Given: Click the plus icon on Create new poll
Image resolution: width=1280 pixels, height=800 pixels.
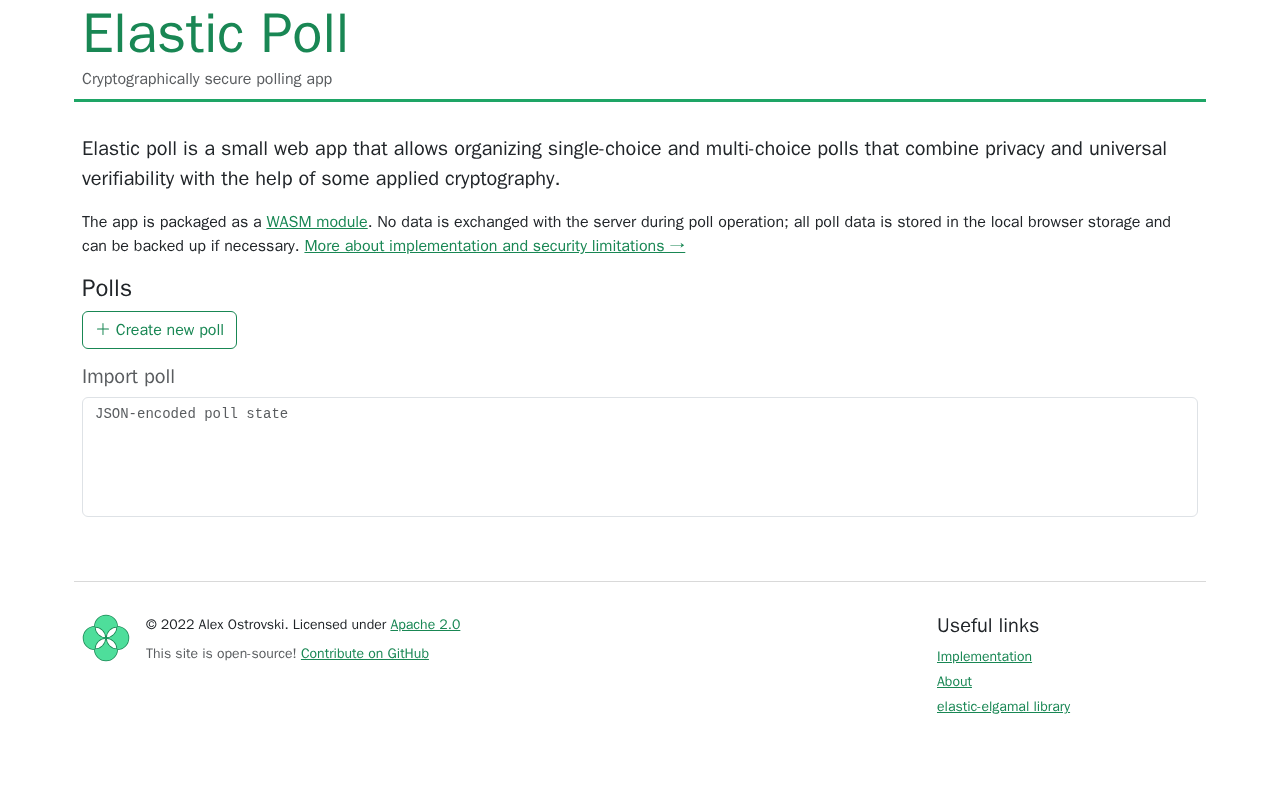Looking at the screenshot, I should 102,330.
